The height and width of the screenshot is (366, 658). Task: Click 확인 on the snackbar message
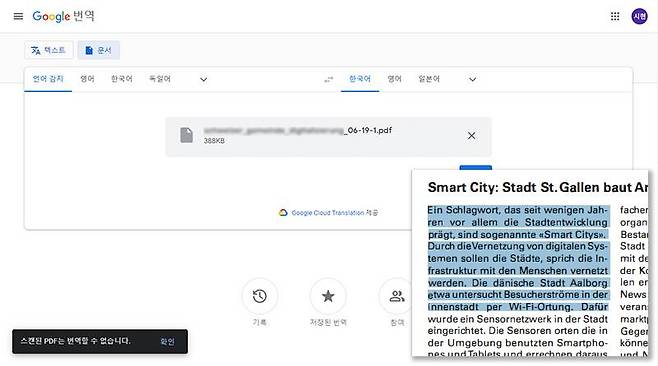point(167,342)
